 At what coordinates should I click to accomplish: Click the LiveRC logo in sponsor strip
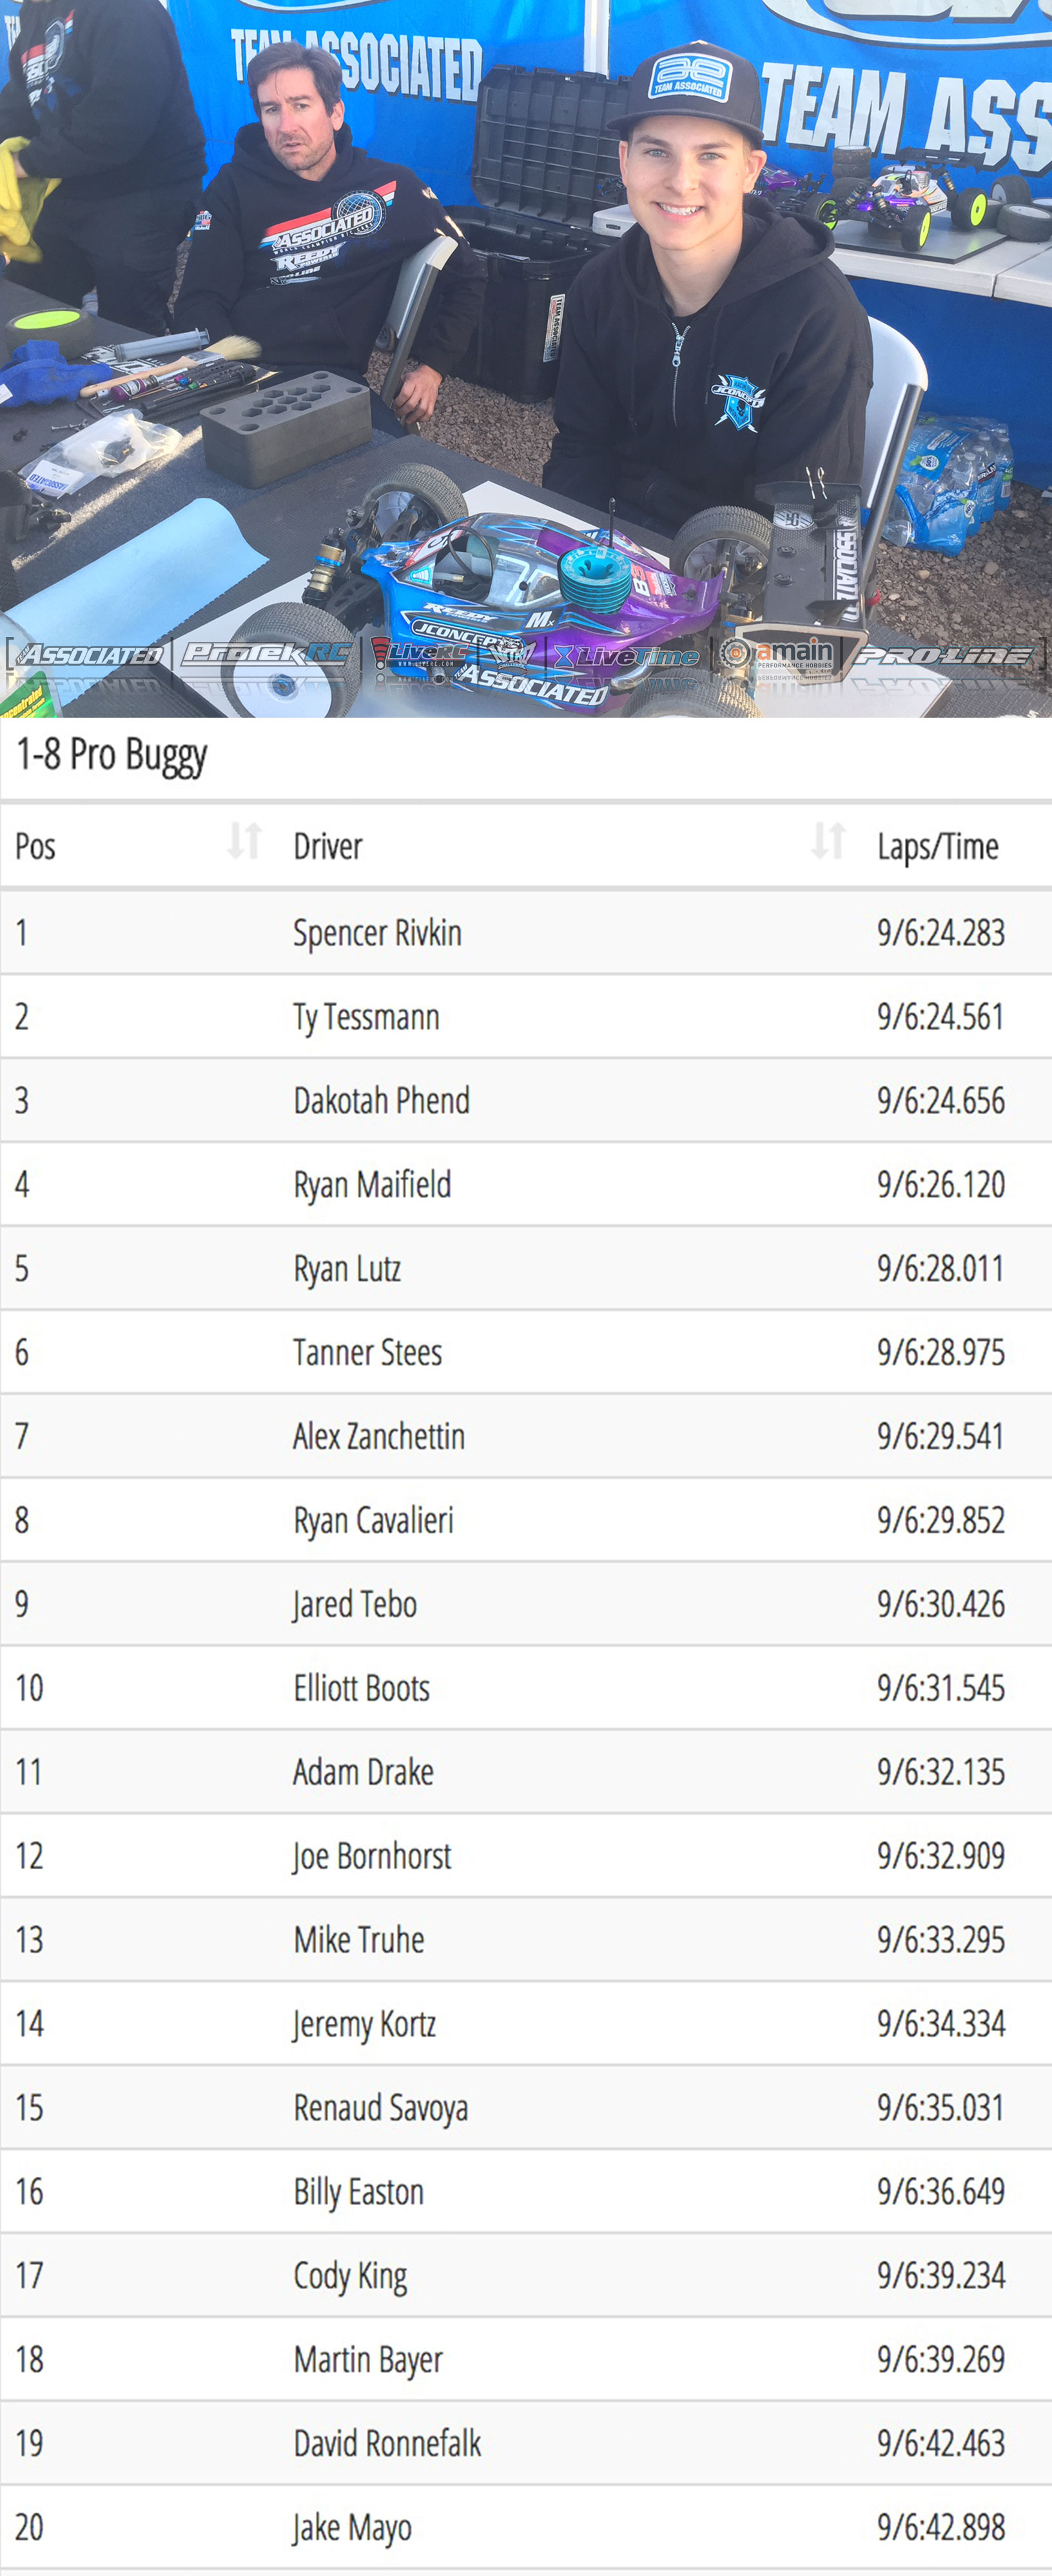pyautogui.click(x=420, y=654)
